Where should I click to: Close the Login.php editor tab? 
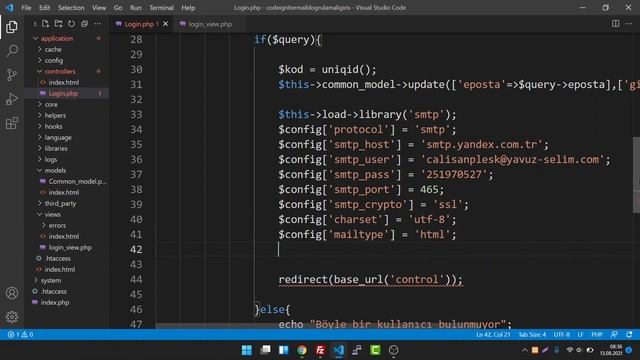click(165, 24)
